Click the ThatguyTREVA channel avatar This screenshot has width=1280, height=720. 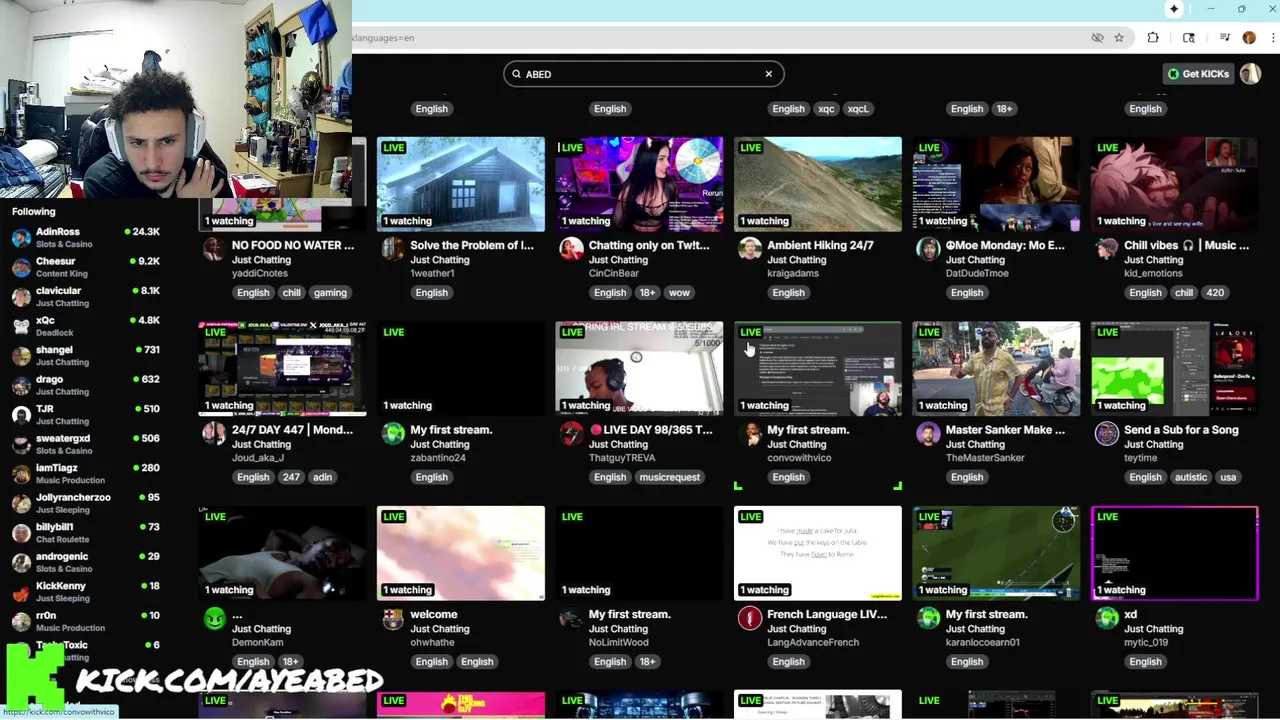(x=571, y=433)
